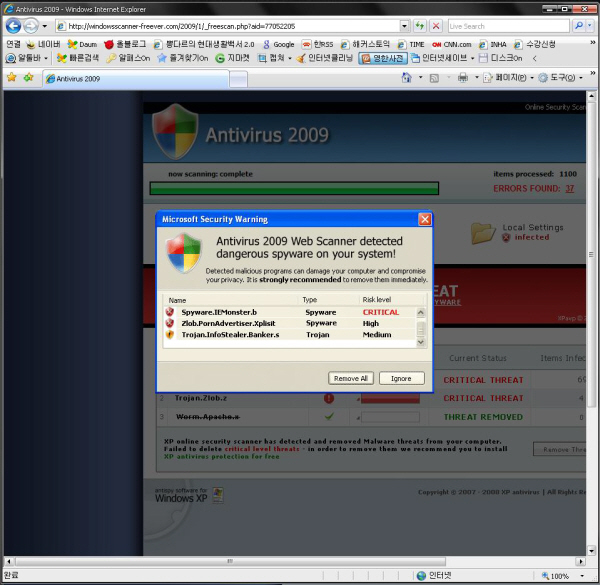600x585 pixels.
Task: Click the errors found 37 link
Action: (x=570, y=189)
